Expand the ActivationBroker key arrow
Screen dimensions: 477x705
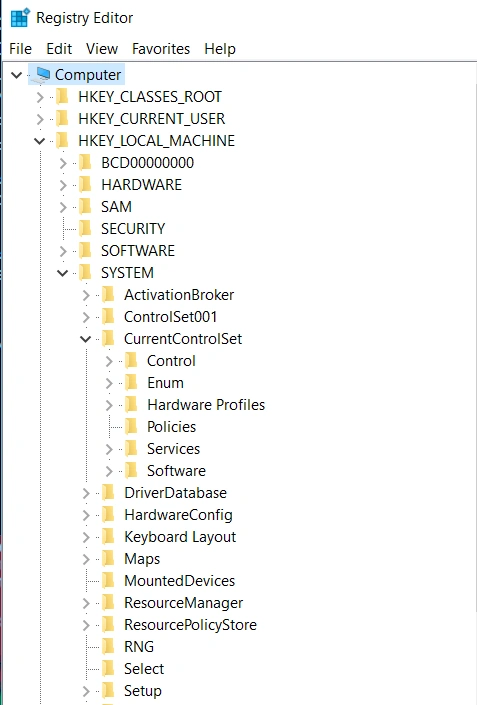tap(86, 295)
